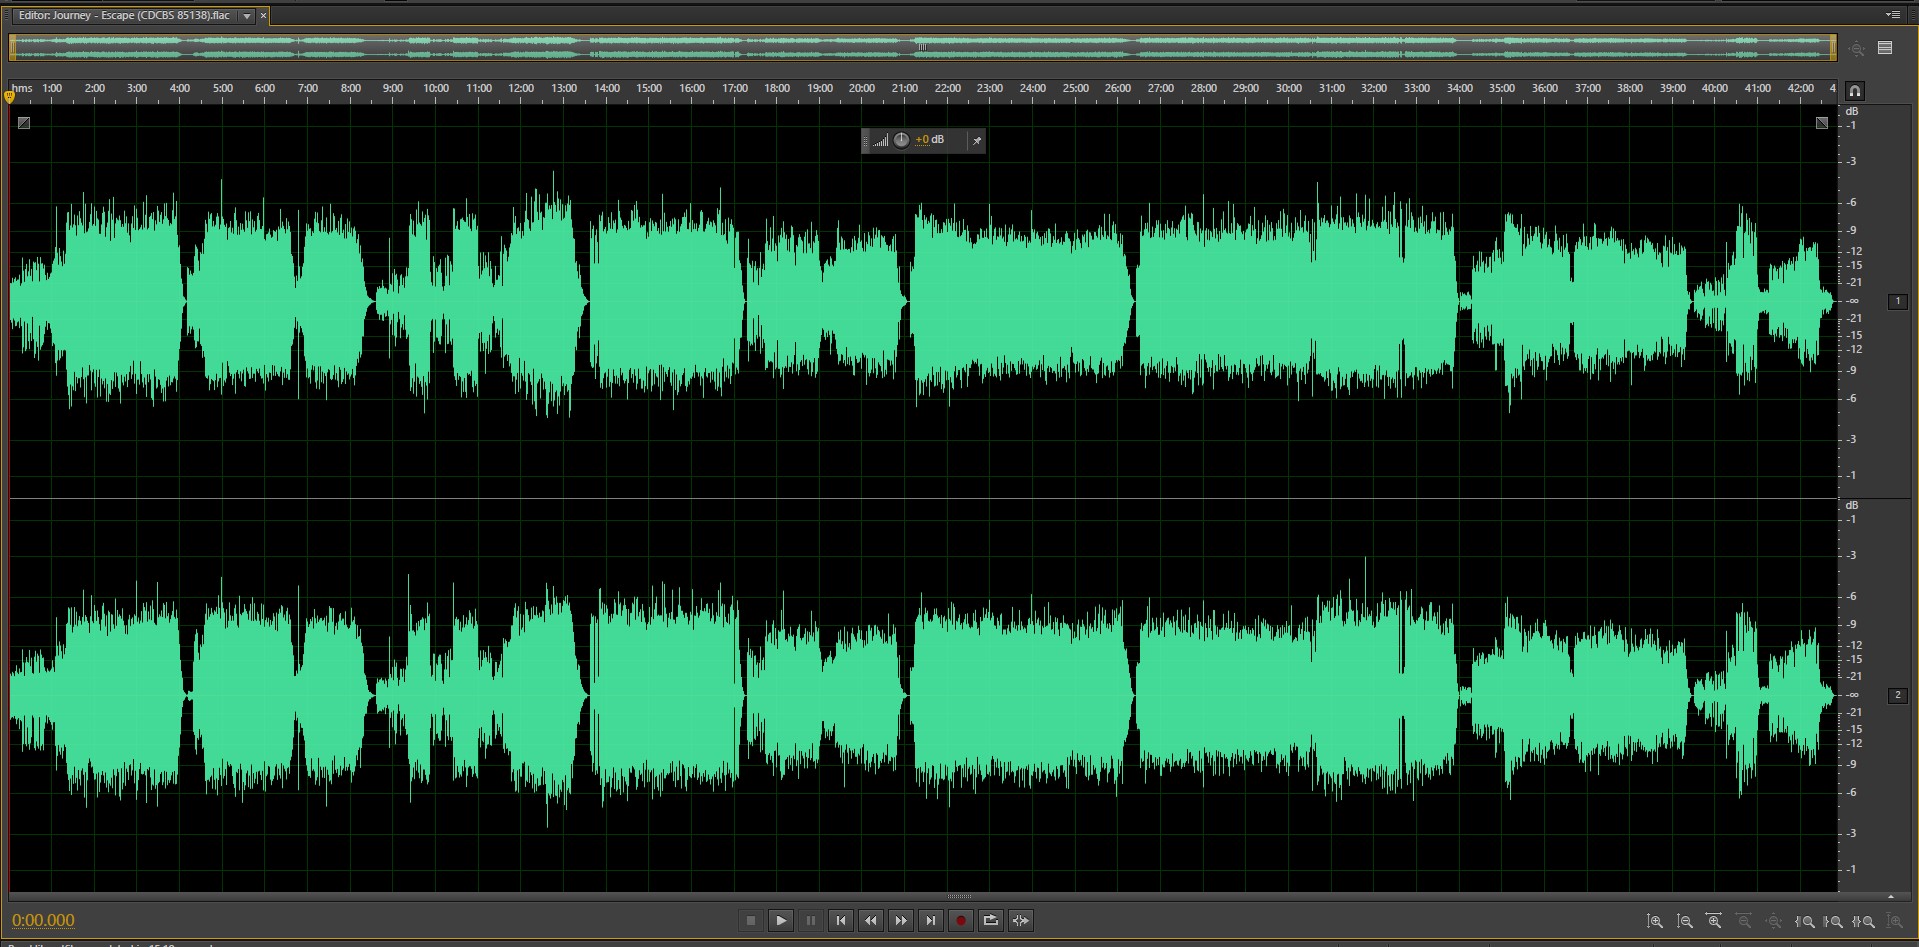Click the Fast Forward button

coord(901,920)
